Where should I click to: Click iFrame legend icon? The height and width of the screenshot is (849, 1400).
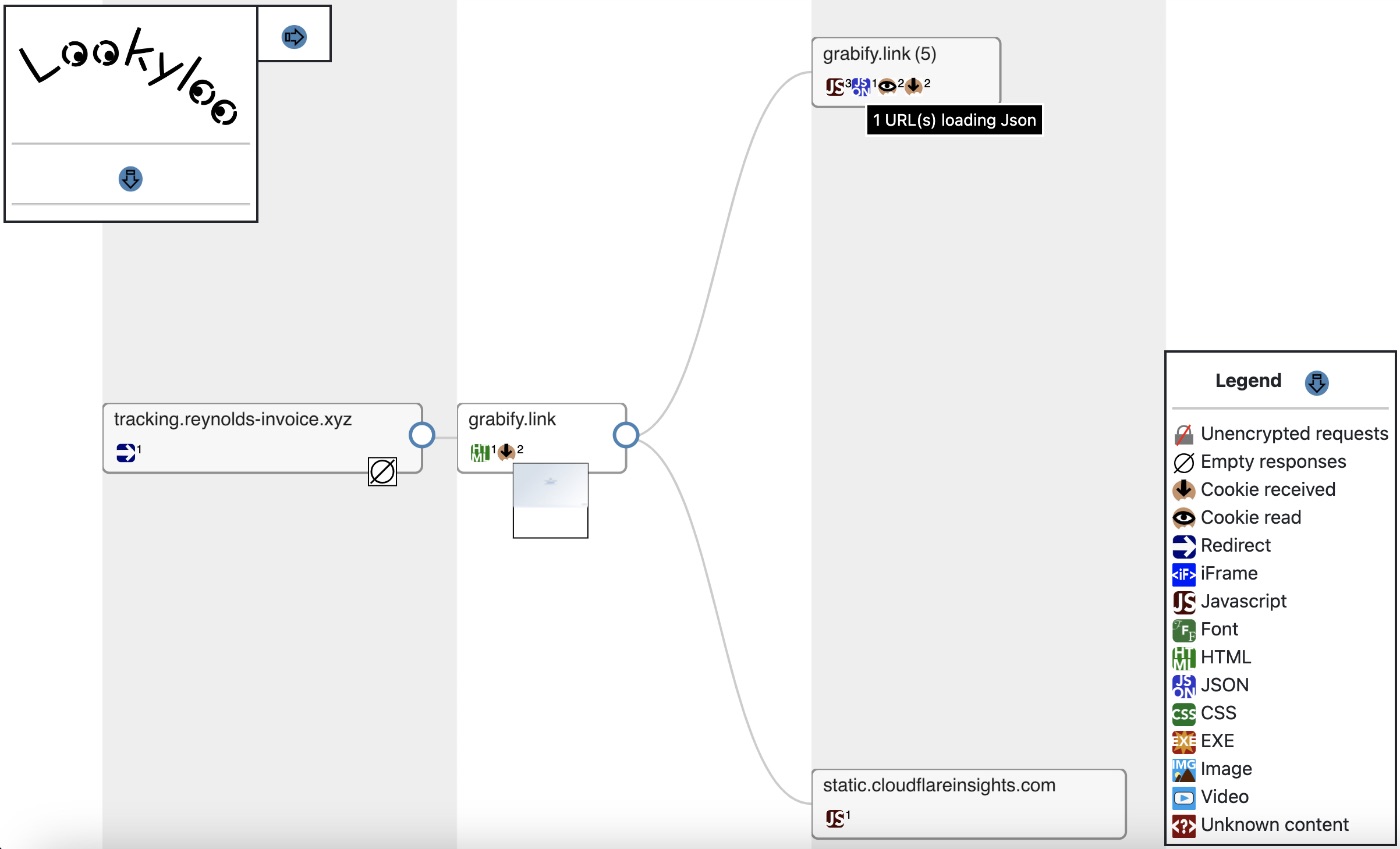tap(1184, 575)
